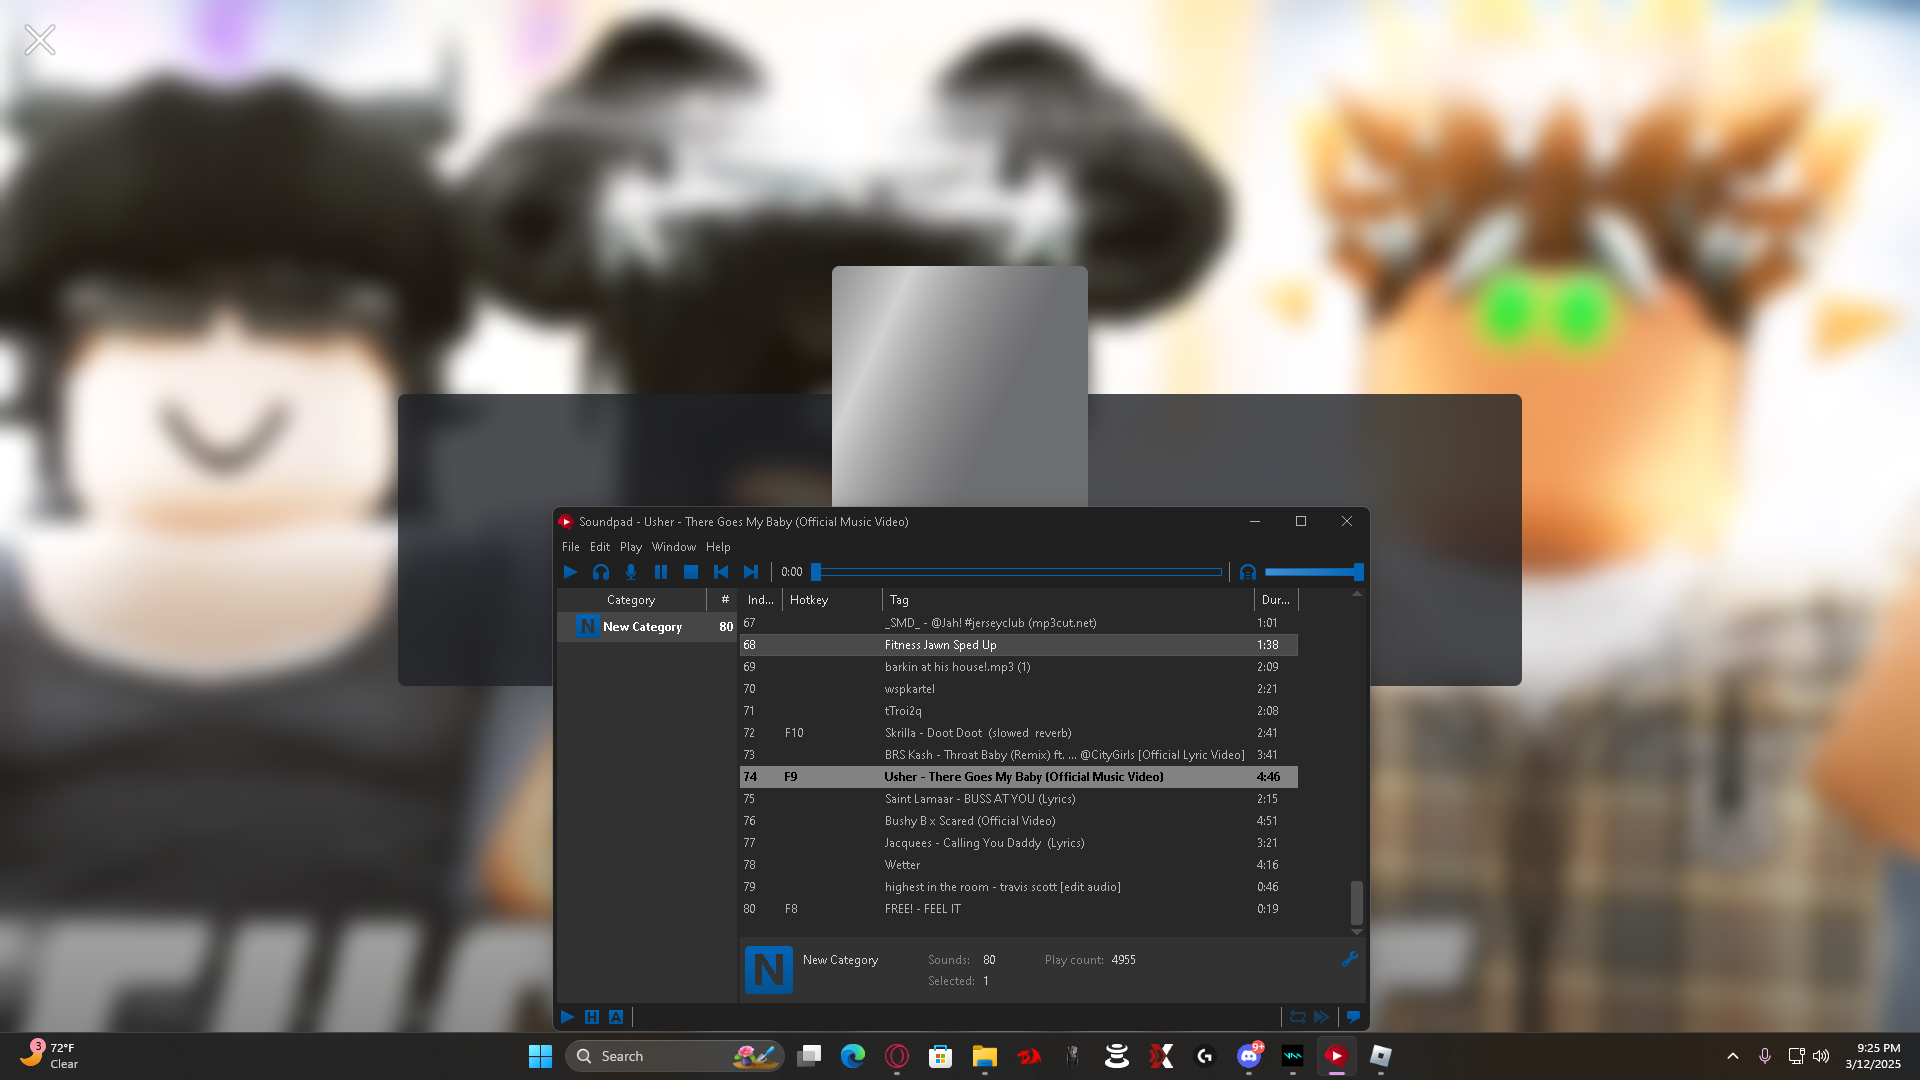Image resolution: width=1920 pixels, height=1080 pixels.
Task: Skip to the next sound
Action: coord(751,572)
